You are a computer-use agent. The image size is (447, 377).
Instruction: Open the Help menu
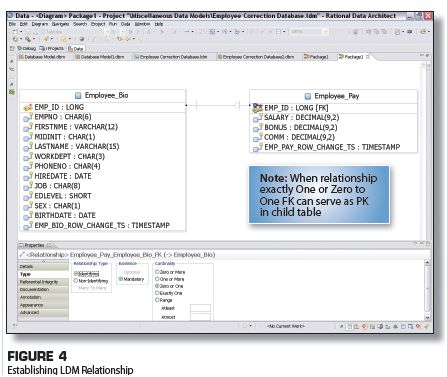tap(159, 24)
